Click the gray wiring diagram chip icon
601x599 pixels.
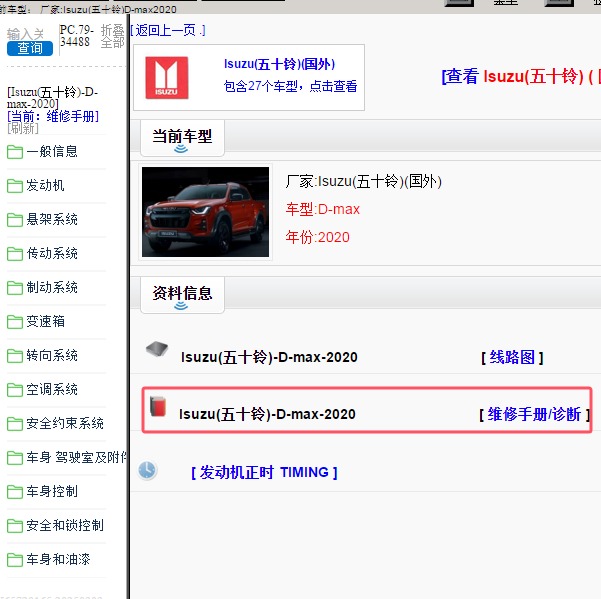(x=157, y=350)
